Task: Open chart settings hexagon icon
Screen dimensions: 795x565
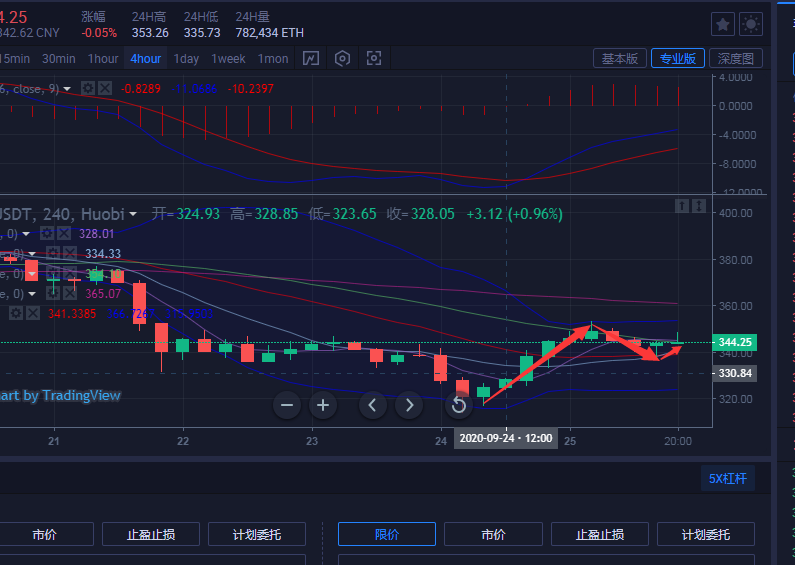Action: tap(343, 59)
